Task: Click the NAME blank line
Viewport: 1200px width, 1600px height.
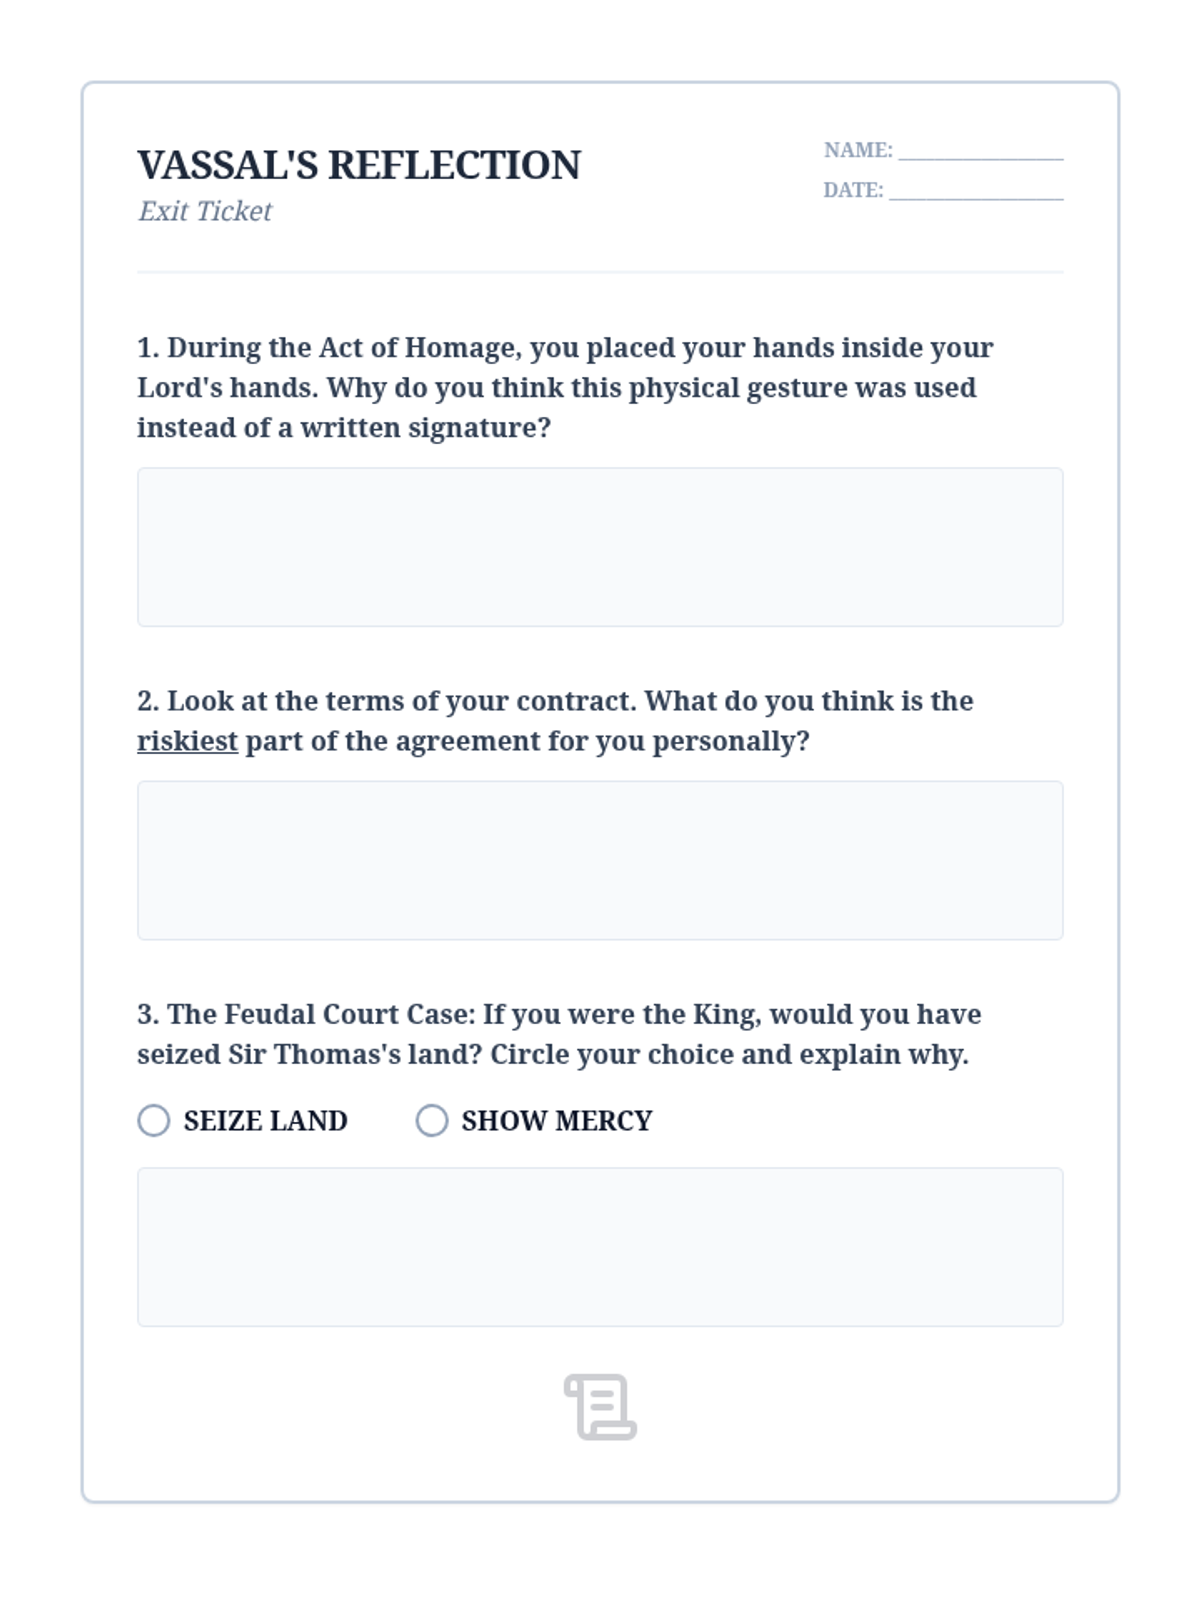Action: pyautogui.click(x=981, y=157)
